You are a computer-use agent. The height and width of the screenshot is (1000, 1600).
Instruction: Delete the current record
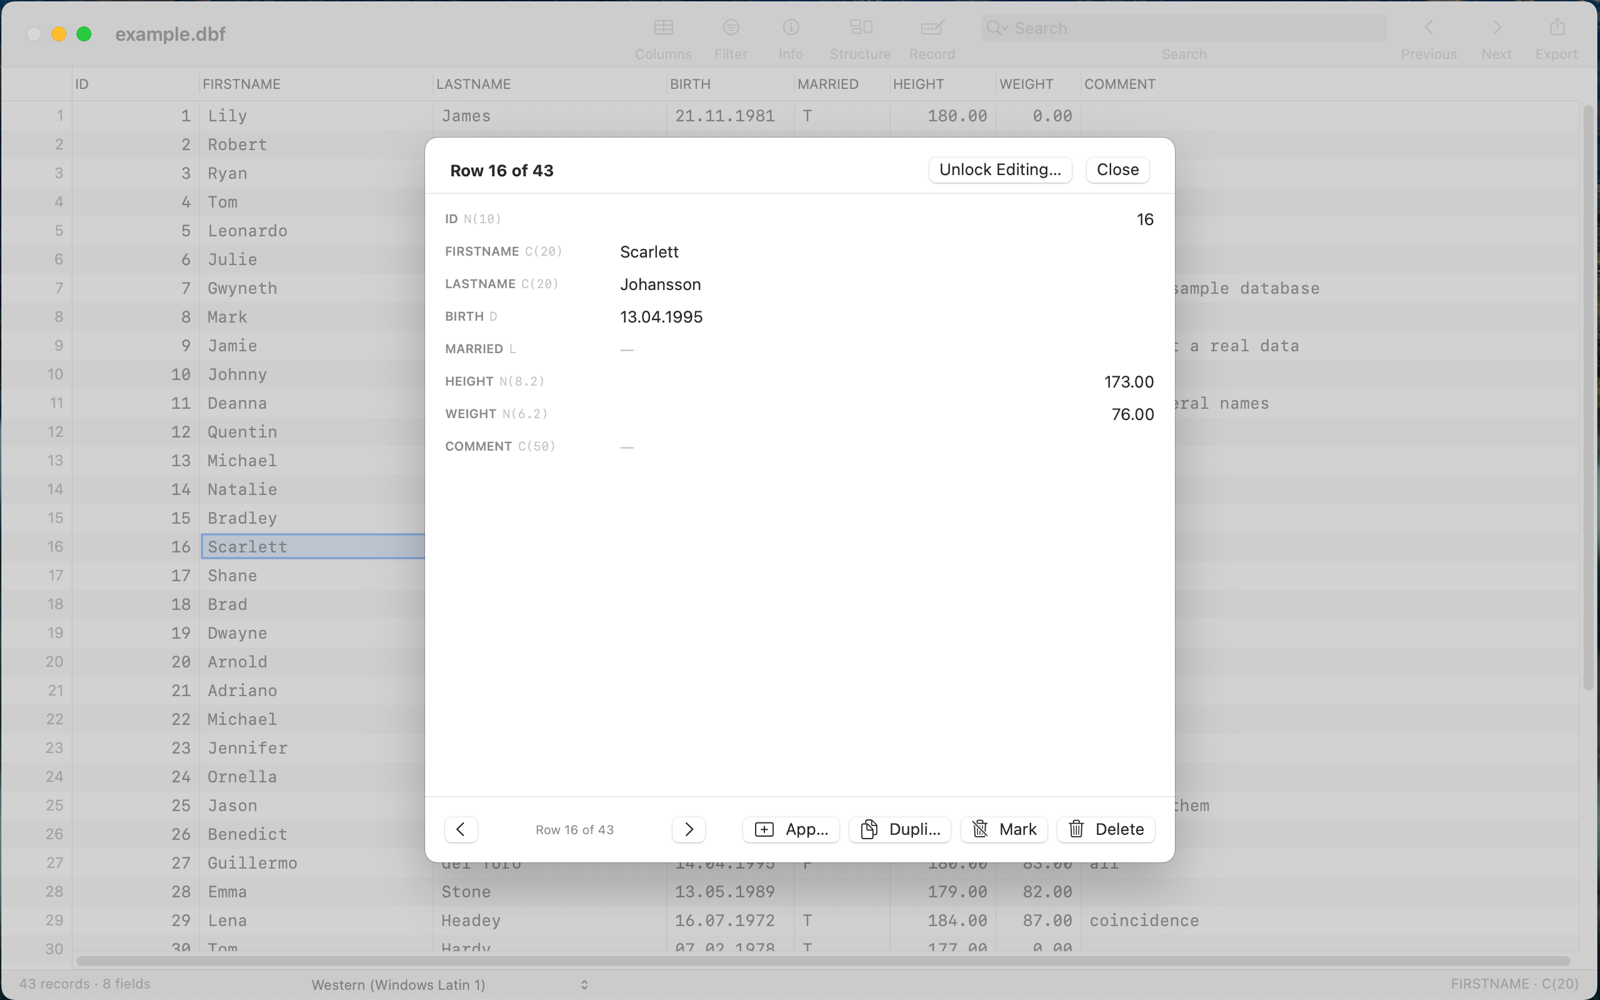coord(1106,829)
